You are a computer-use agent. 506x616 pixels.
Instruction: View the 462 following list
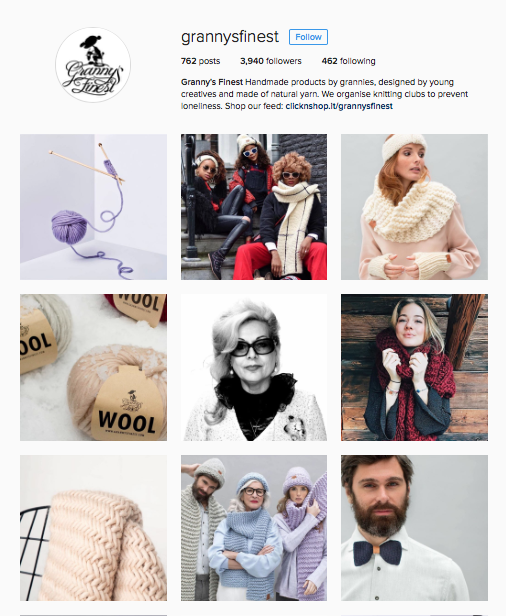coord(348,61)
